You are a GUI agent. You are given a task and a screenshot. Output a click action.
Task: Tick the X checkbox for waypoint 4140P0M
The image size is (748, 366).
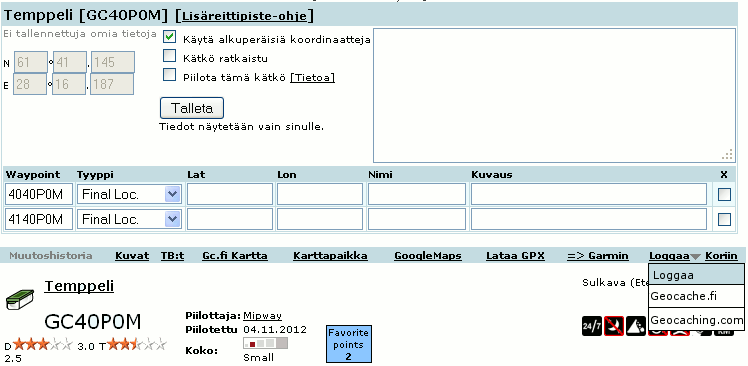pyautogui.click(x=724, y=219)
